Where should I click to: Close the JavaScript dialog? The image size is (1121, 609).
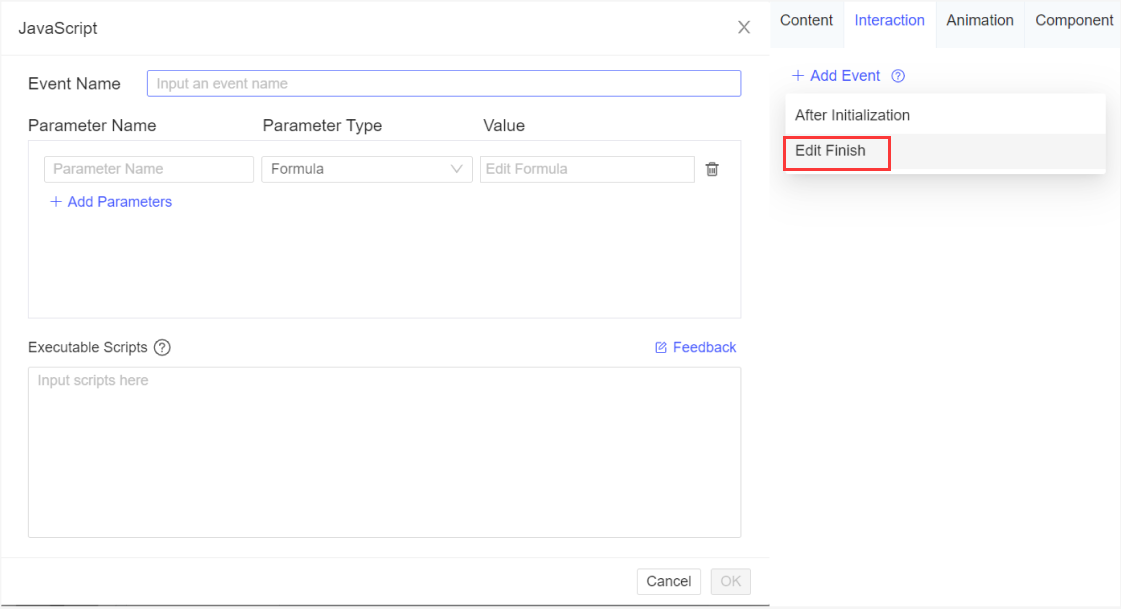coord(744,27)
